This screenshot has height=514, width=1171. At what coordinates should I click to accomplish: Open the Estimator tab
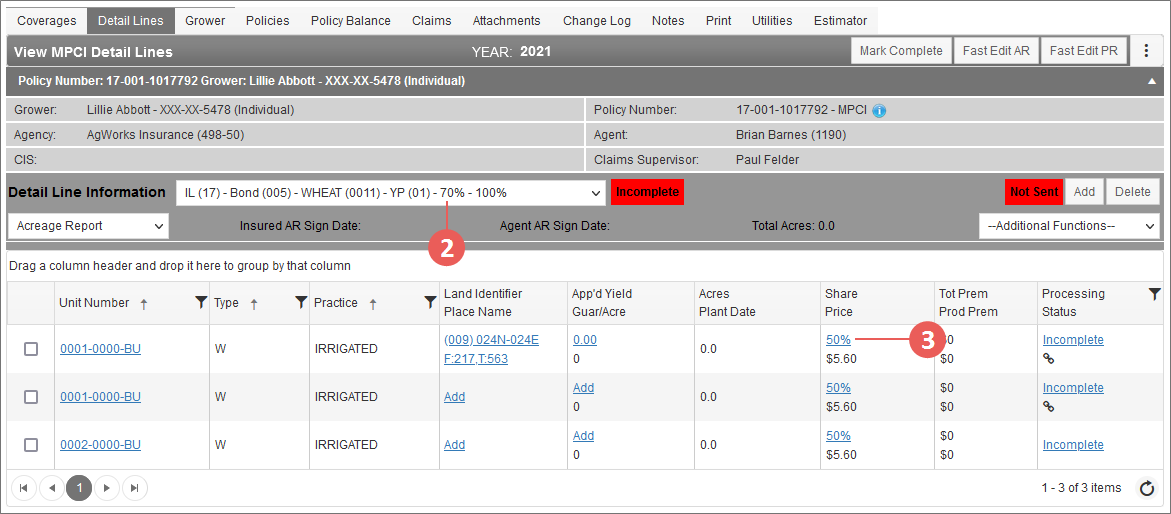[x=840, y=21]
